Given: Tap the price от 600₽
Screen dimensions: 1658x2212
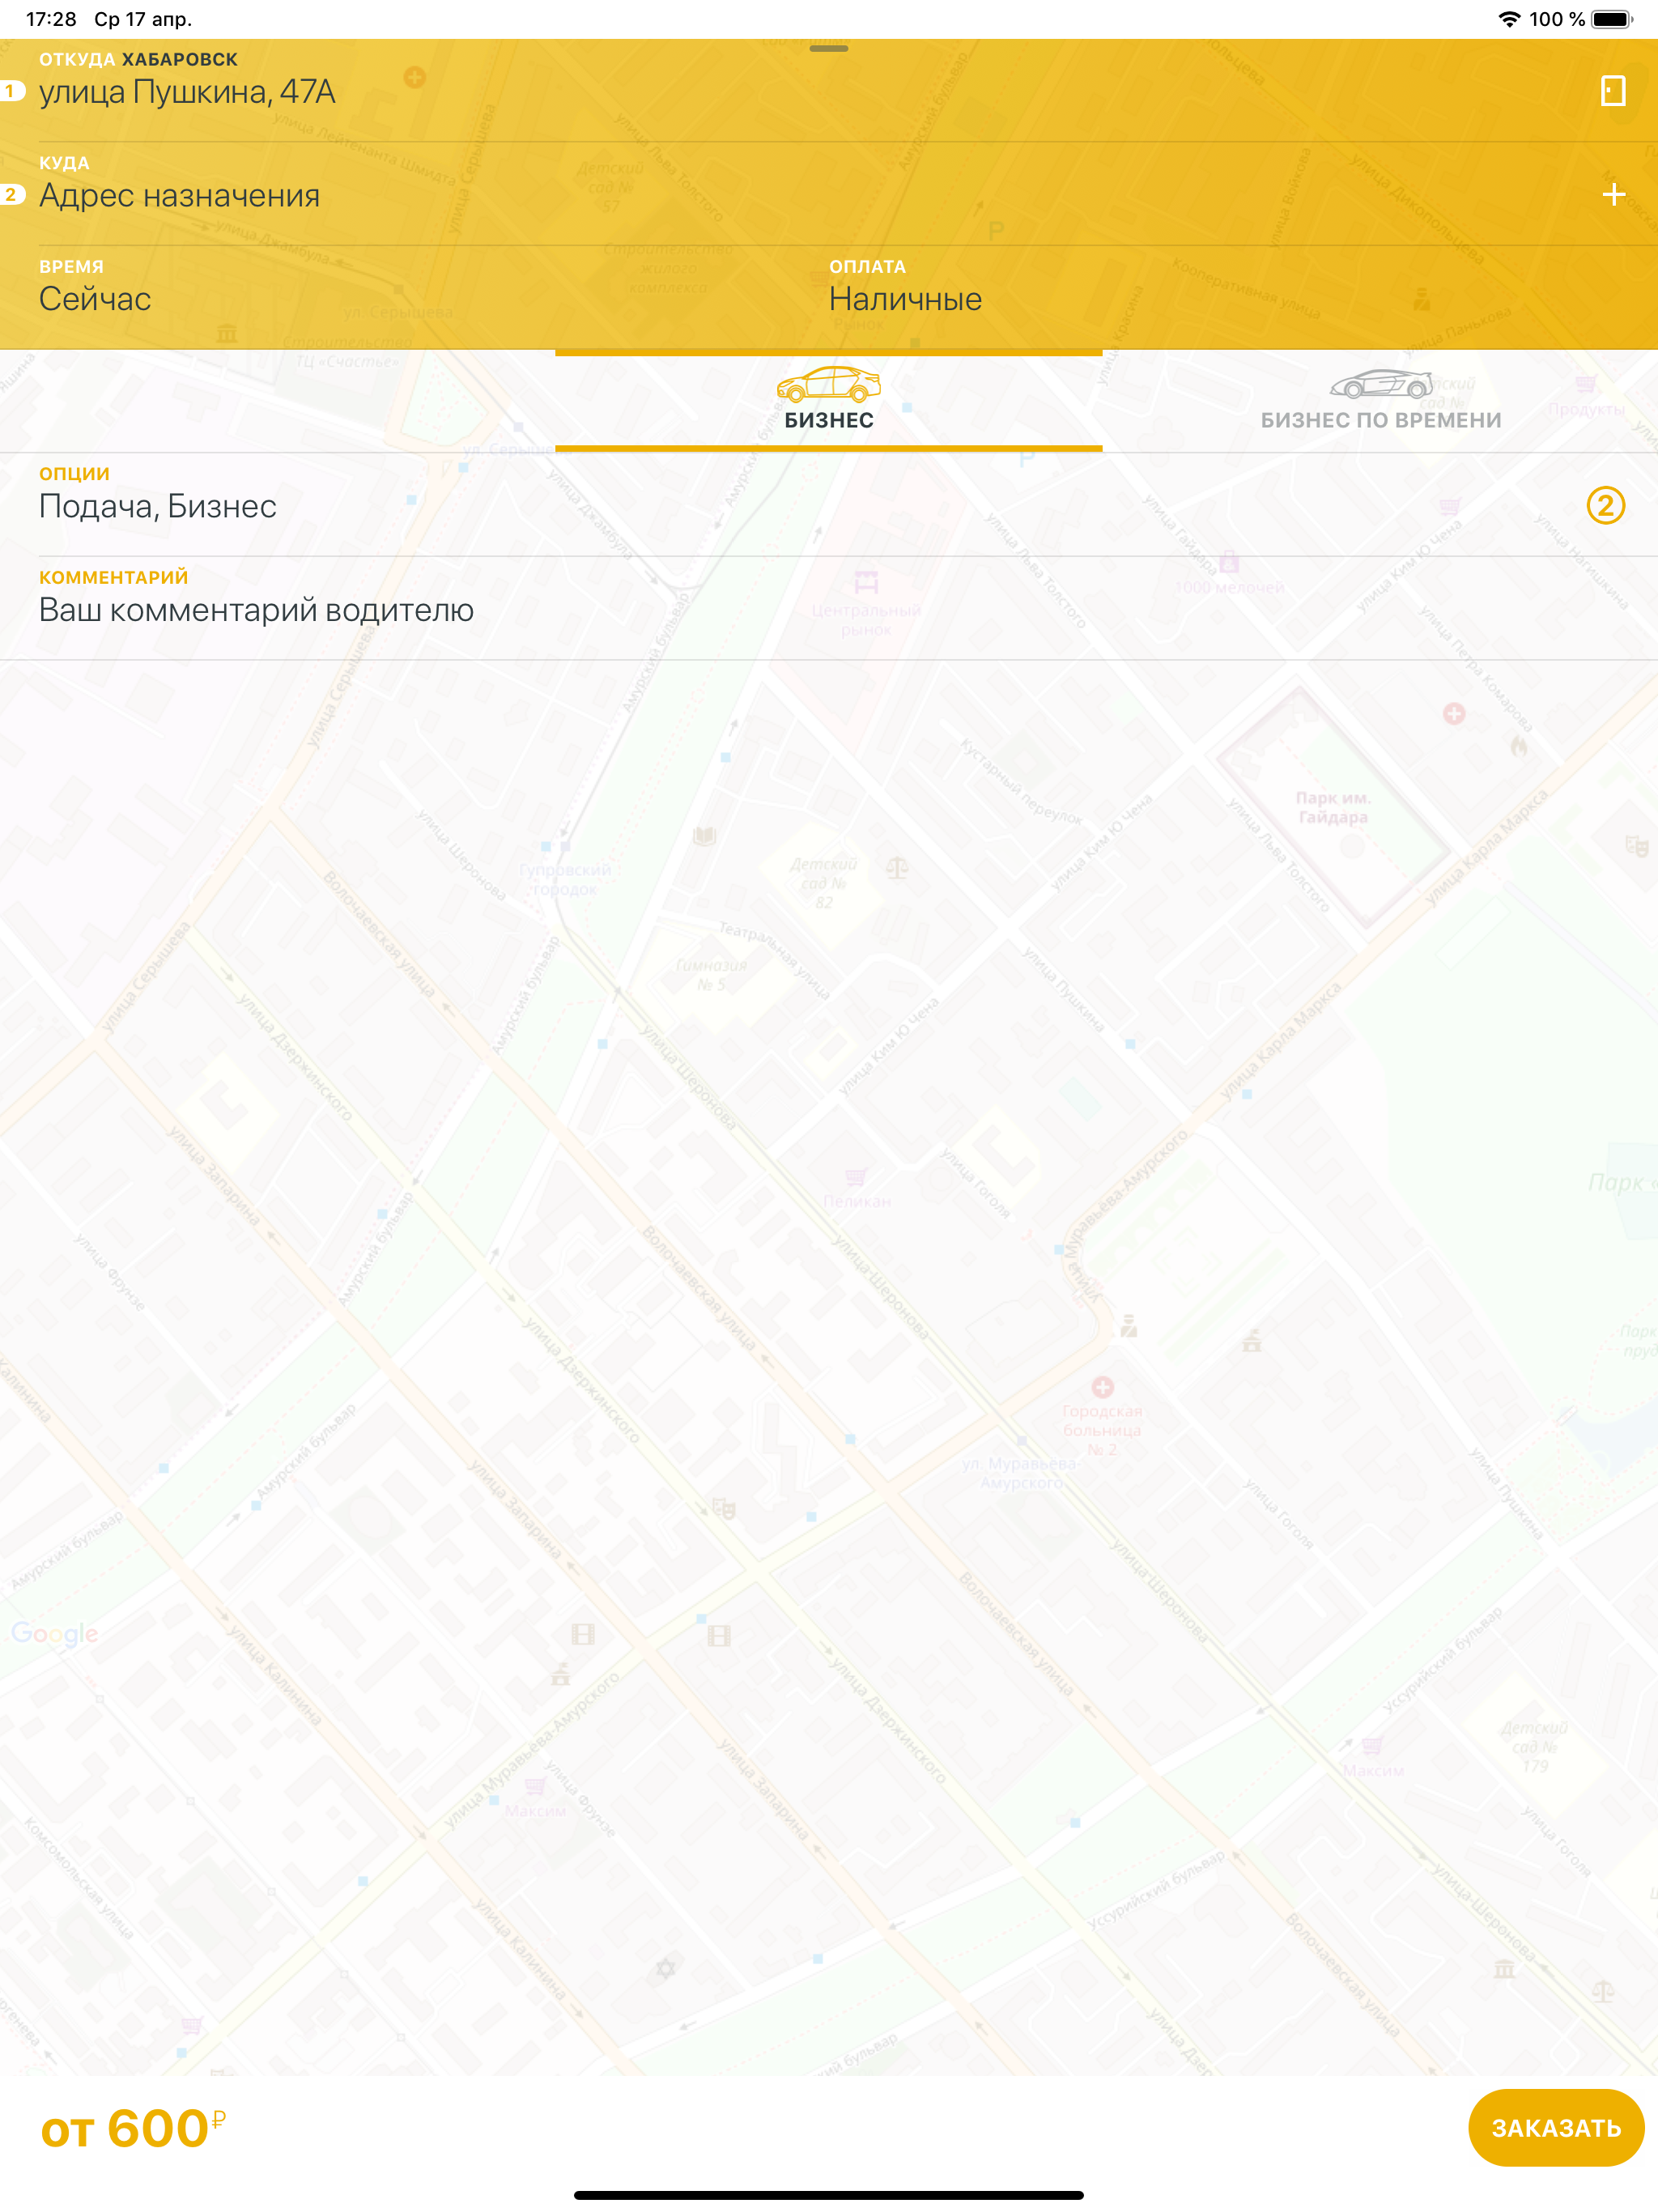Looking at the screenshot, I should point(133,2128).
